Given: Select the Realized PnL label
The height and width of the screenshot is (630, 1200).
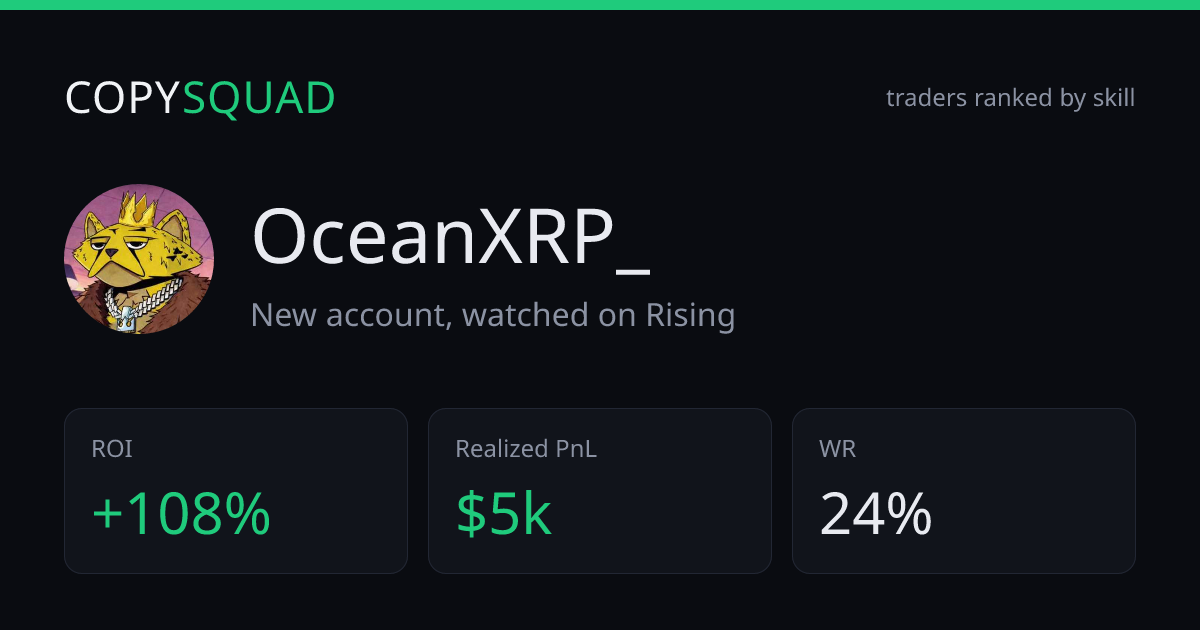Looking at the screenshot, I should coord(526,449).
